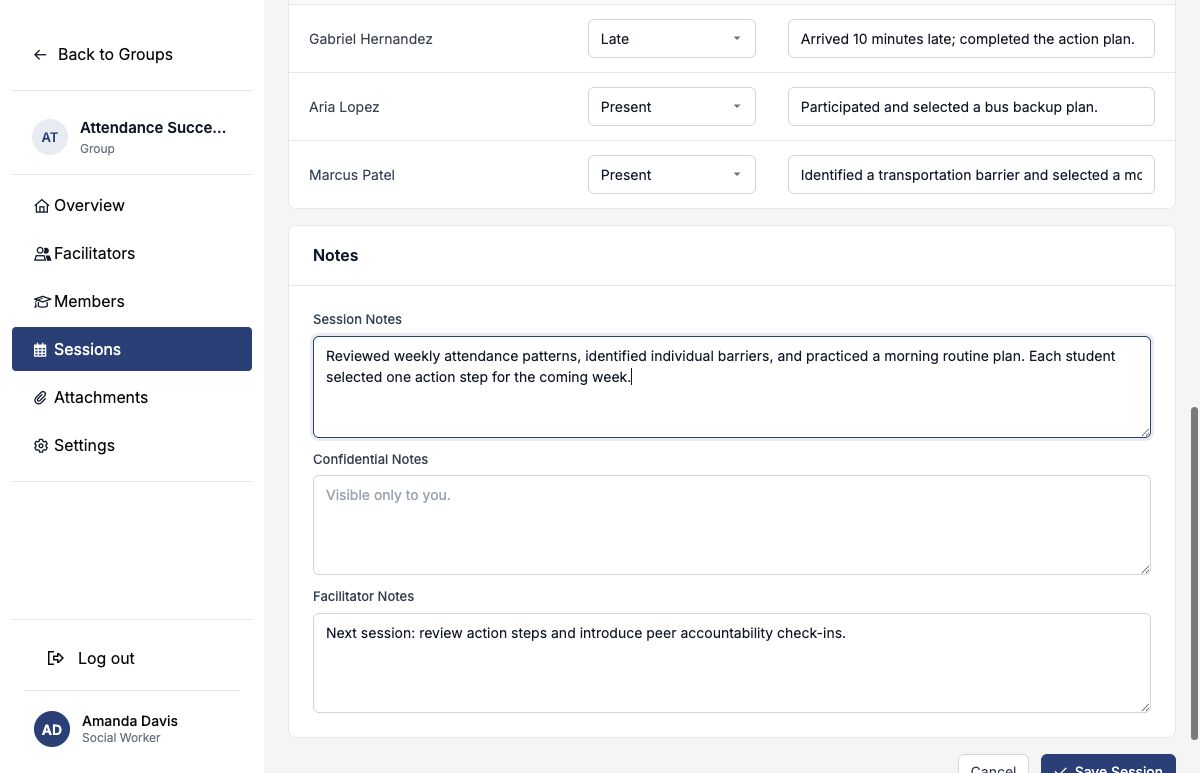Click the Log out door icon
Screen dimensions: 1200x773
(x=56, y=658)
